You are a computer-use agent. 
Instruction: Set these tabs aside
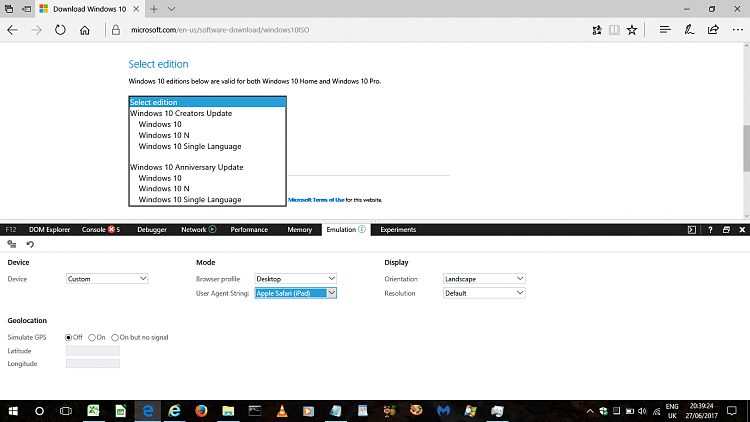tap(26, 9)
